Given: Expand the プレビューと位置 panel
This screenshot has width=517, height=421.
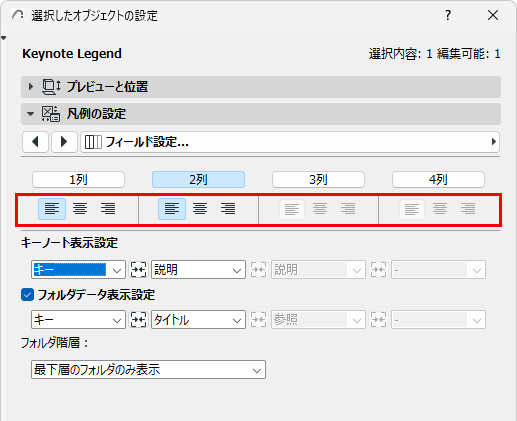Looking at the screenshot, I should 261,87.
